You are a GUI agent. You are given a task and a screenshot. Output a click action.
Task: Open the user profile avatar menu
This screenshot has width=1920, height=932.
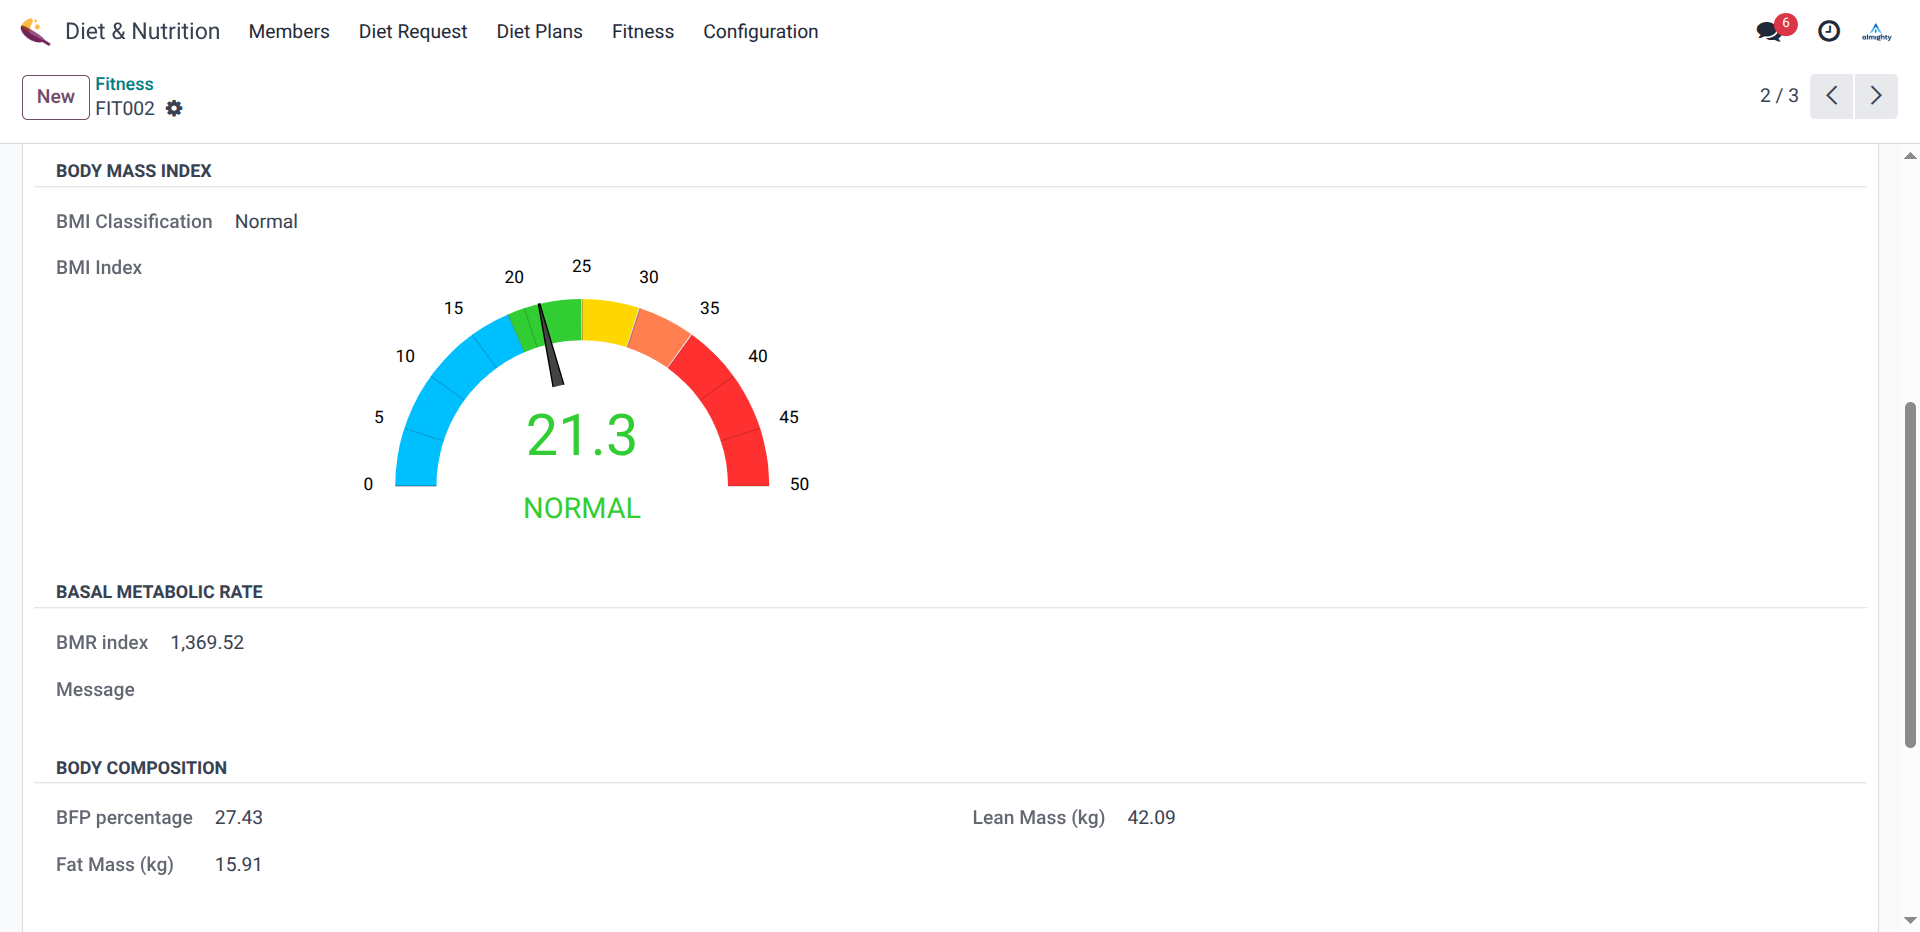pyautogui.click(x=1876, y=32)
